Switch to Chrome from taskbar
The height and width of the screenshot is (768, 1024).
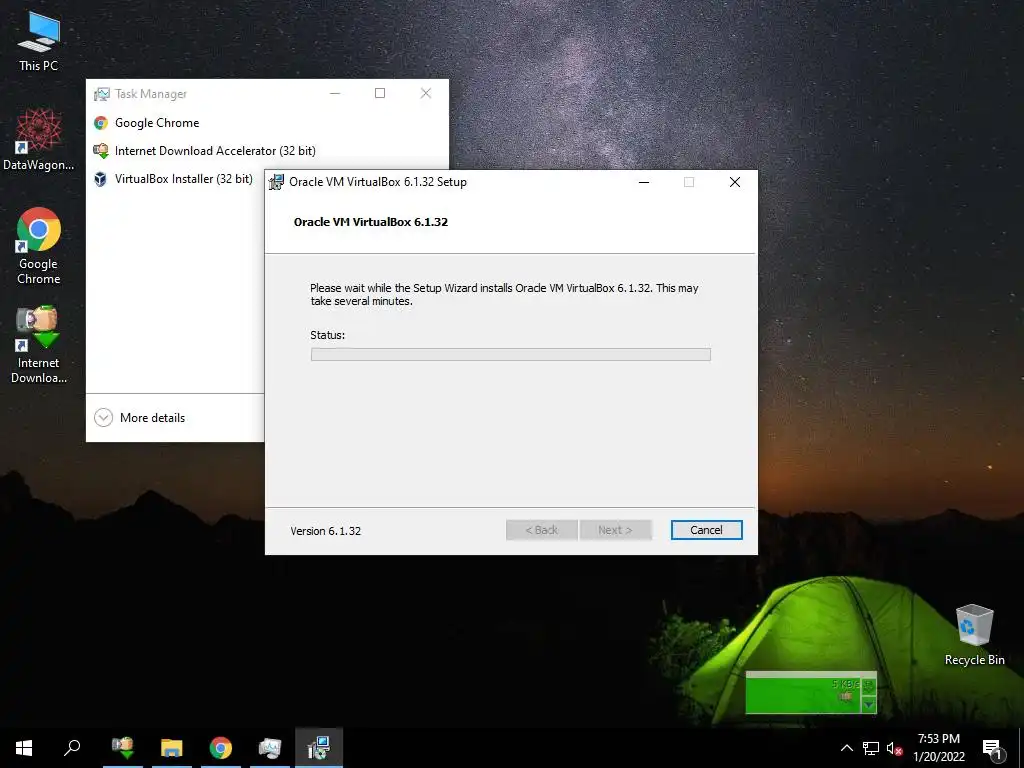(x=221, y=748)
